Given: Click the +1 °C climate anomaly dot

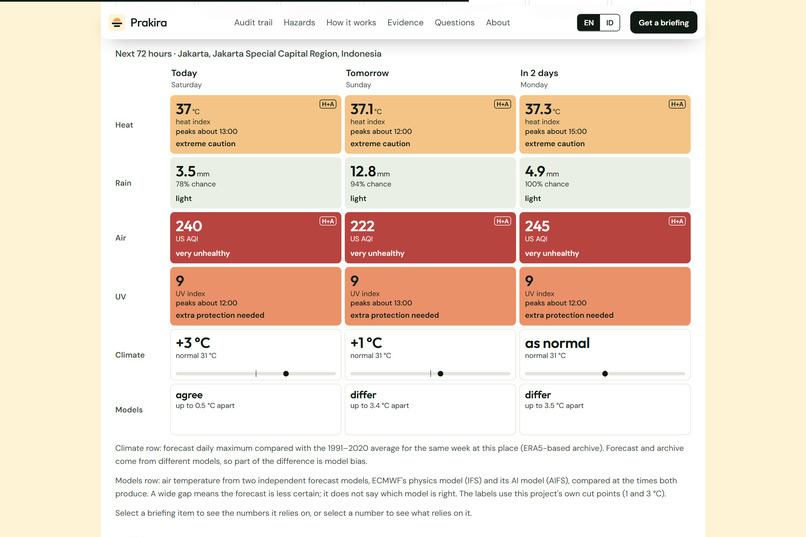Looking at the screenshot, I should [x=441, y=374].
